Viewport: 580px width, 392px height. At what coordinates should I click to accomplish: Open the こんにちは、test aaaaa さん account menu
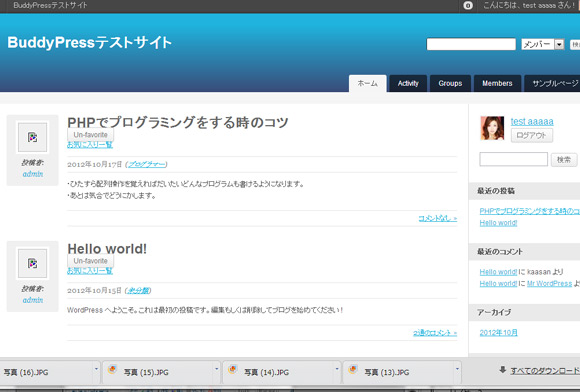coord(530,6)
